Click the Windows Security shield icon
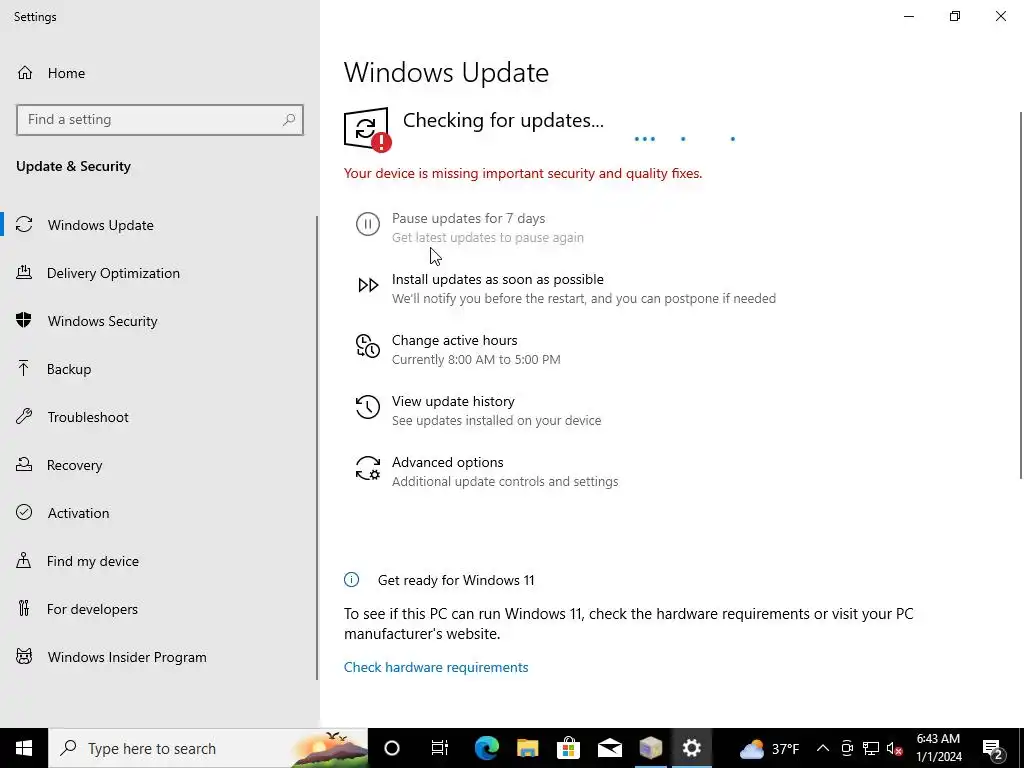1024x768 pixels. pyautogui.click(x=24, y=321)
